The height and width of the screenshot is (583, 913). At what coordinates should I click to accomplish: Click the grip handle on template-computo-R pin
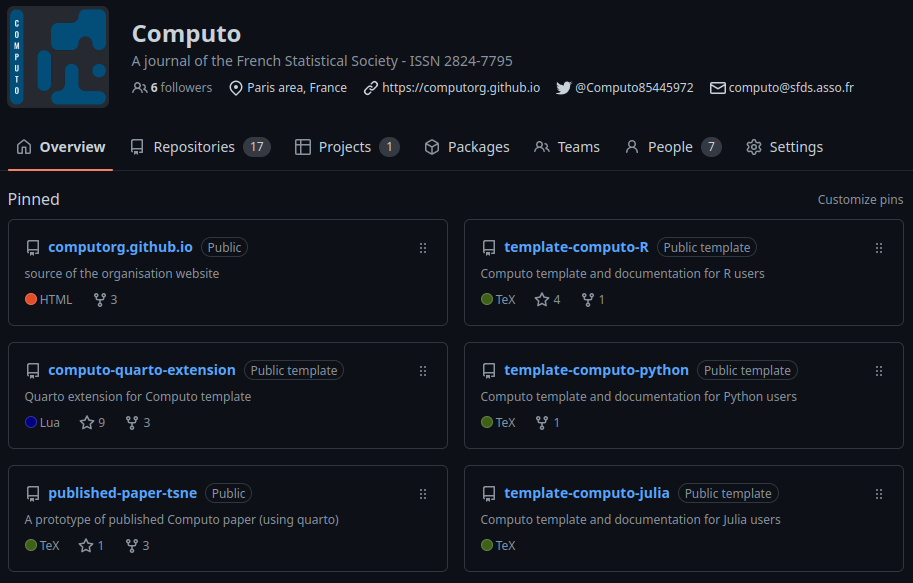point(879,248)
